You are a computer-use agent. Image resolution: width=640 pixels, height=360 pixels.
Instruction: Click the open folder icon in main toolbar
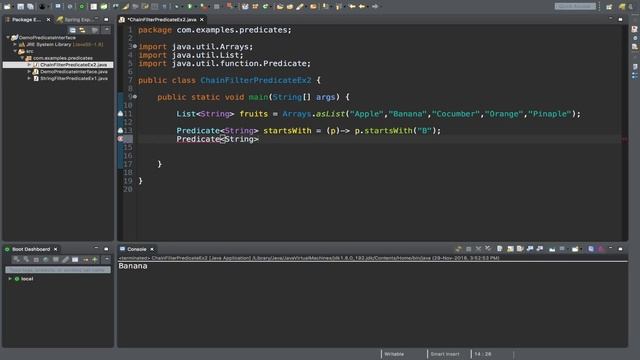coord(280,6)
